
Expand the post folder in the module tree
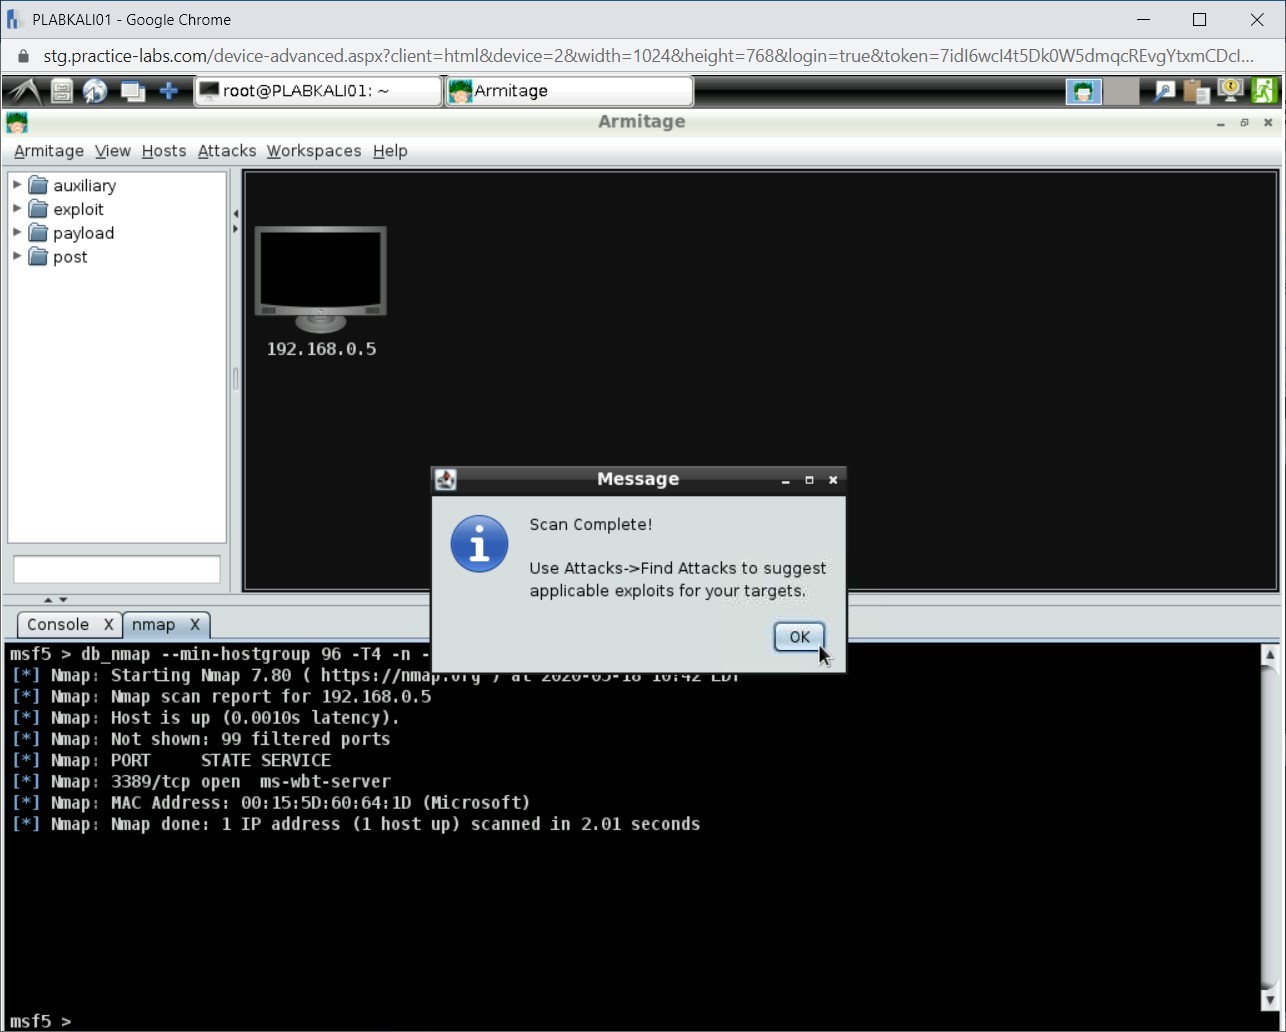click(x=16, y=257)
